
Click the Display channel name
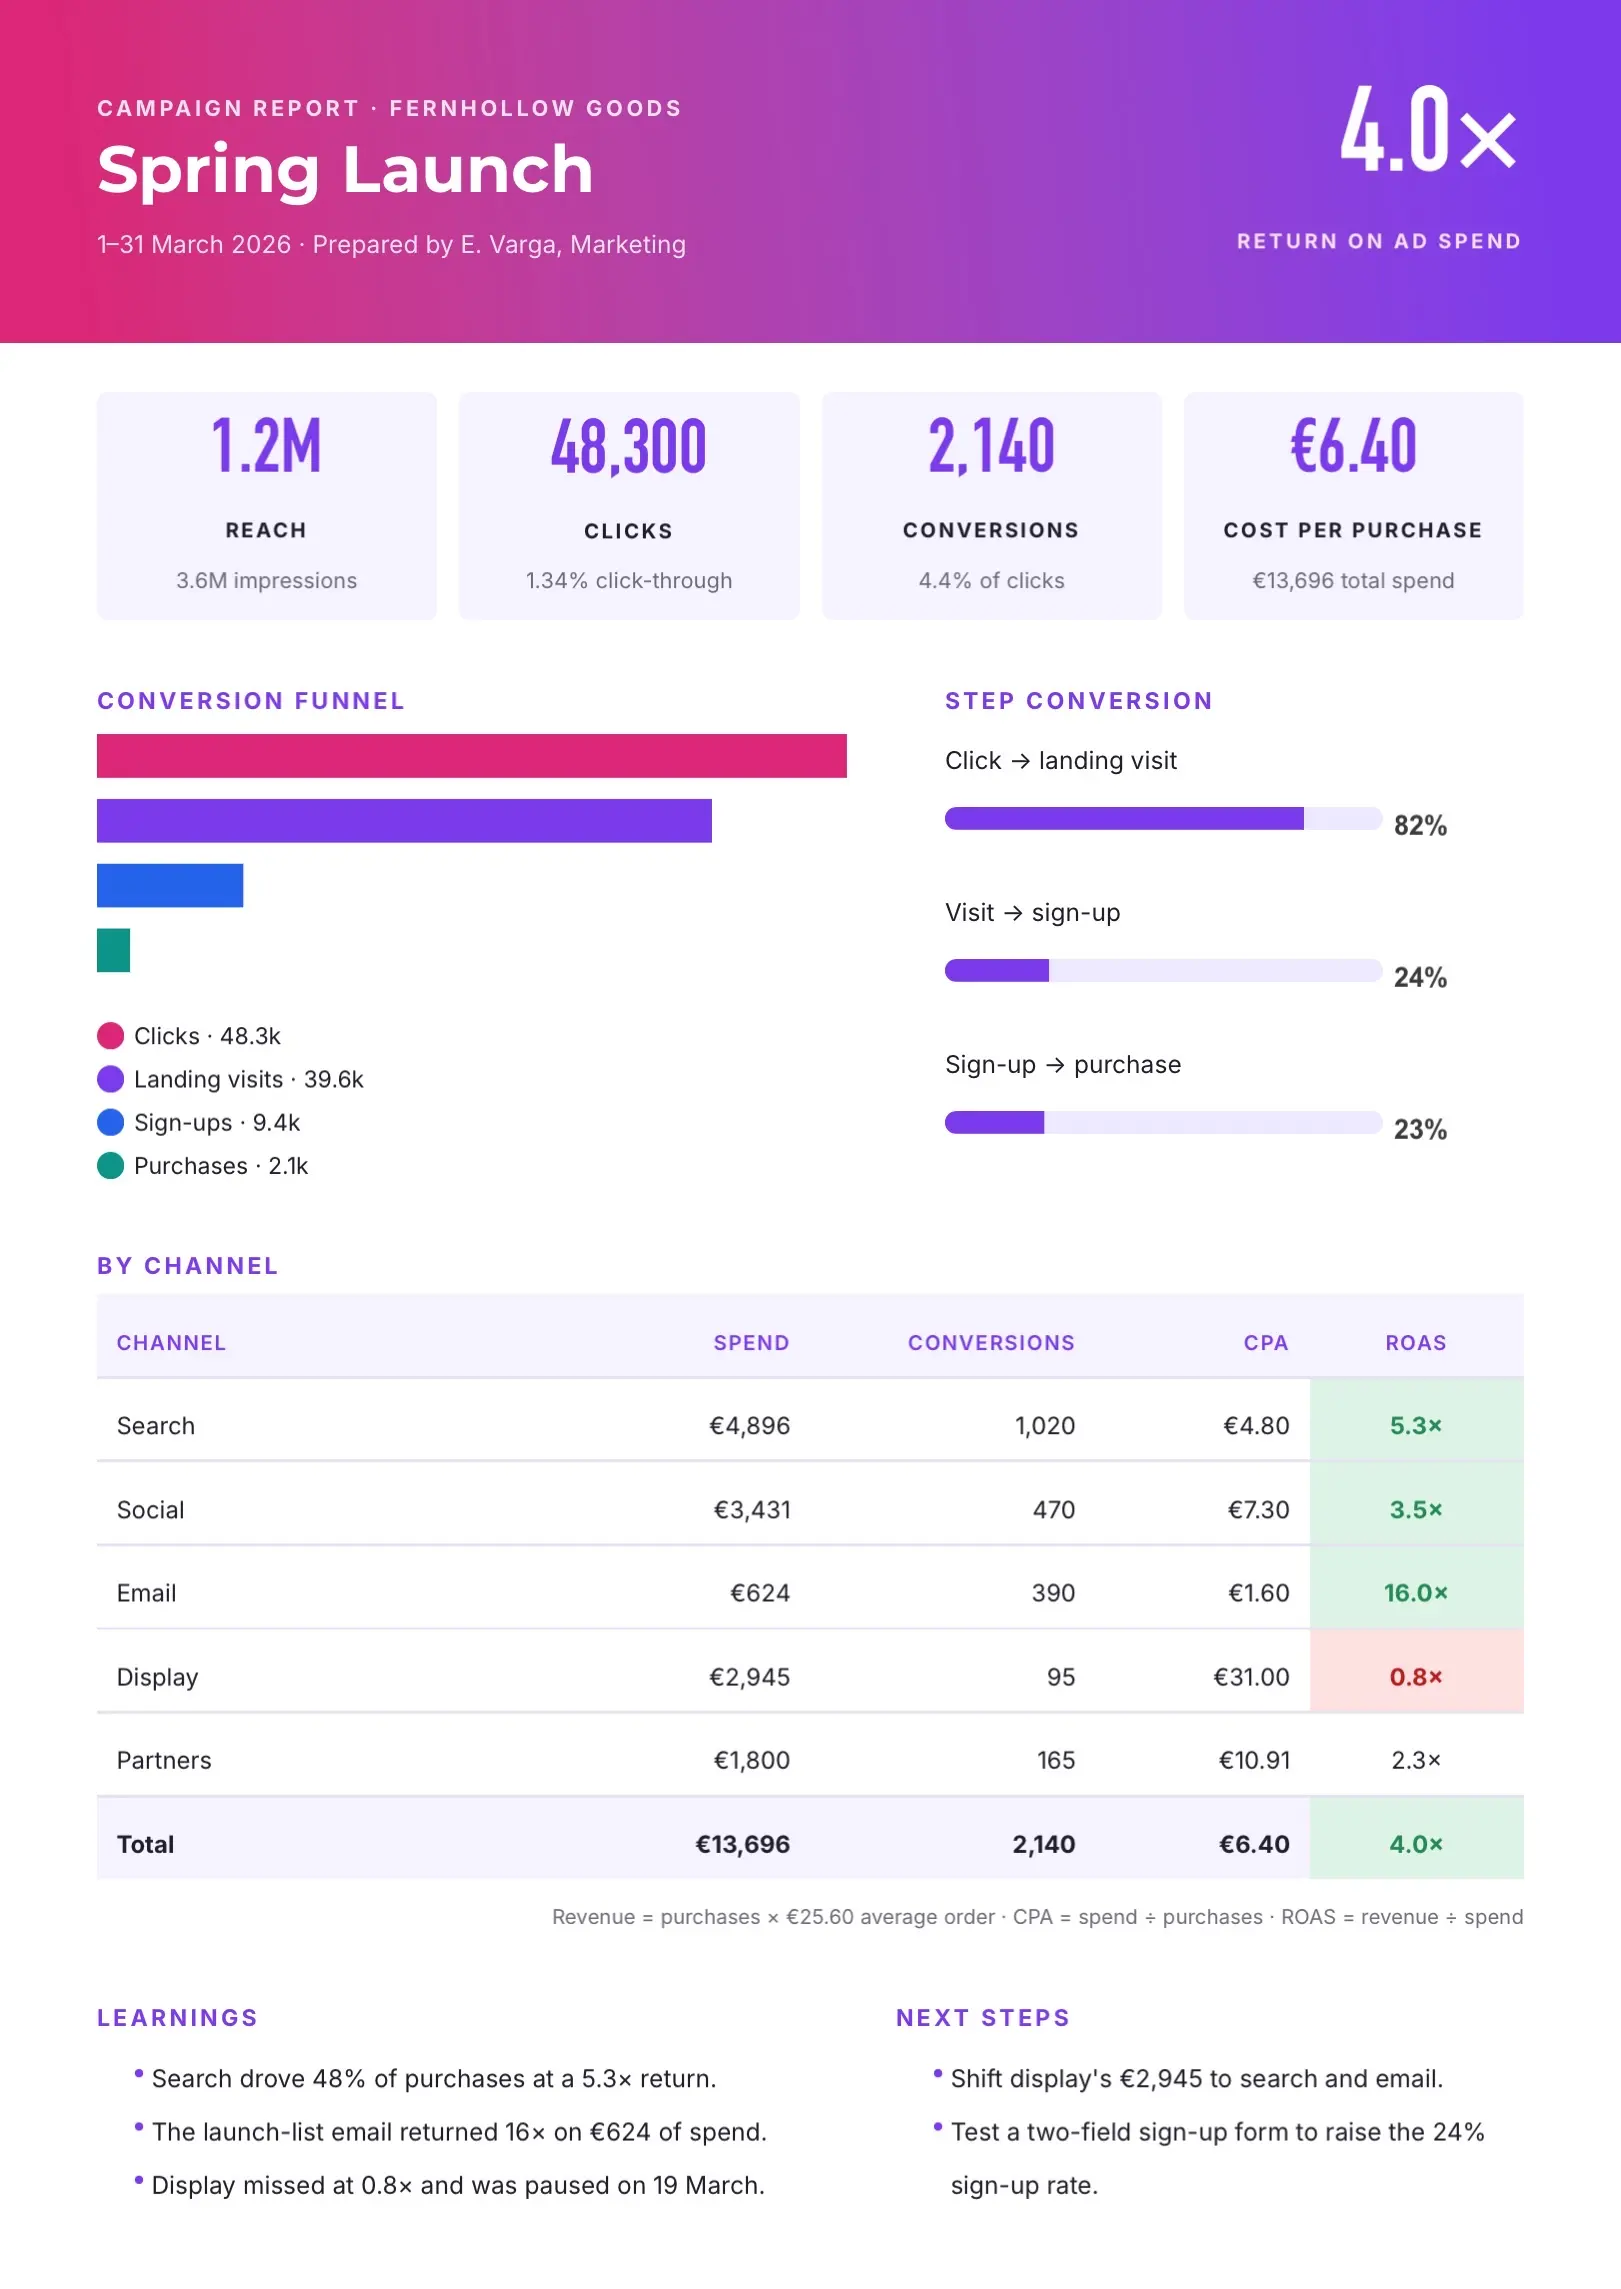(x=158, y=1677)
